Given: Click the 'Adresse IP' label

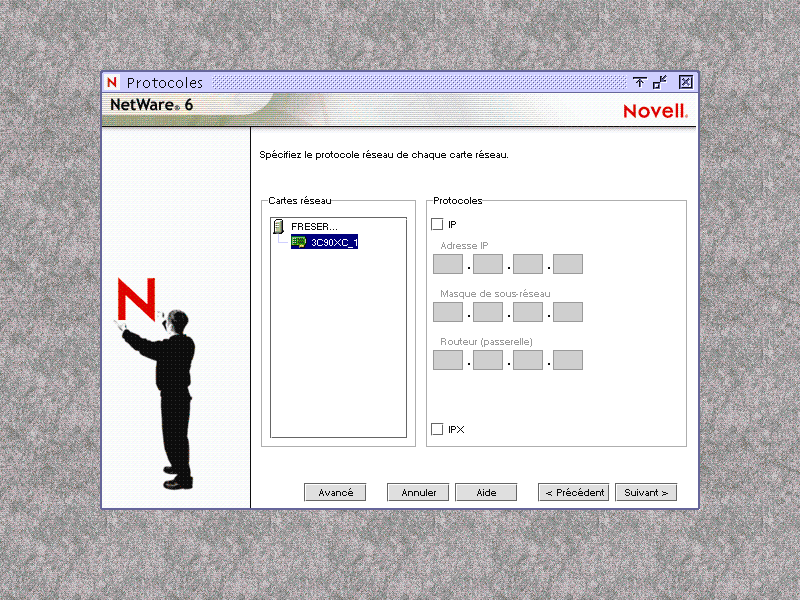Looking at the screenshot, I should coord(464,246).
